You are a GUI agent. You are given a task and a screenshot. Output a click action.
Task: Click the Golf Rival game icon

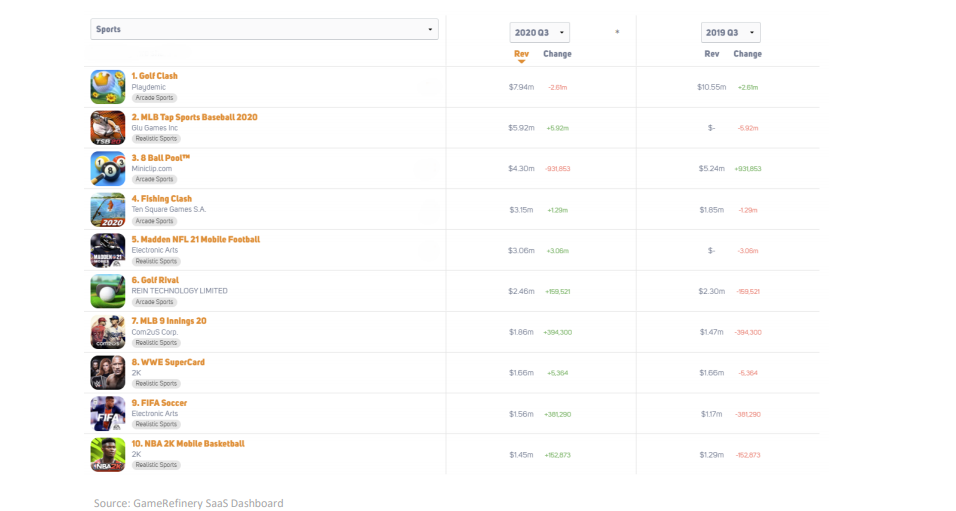pyautogui.click(x=108, y=291)
